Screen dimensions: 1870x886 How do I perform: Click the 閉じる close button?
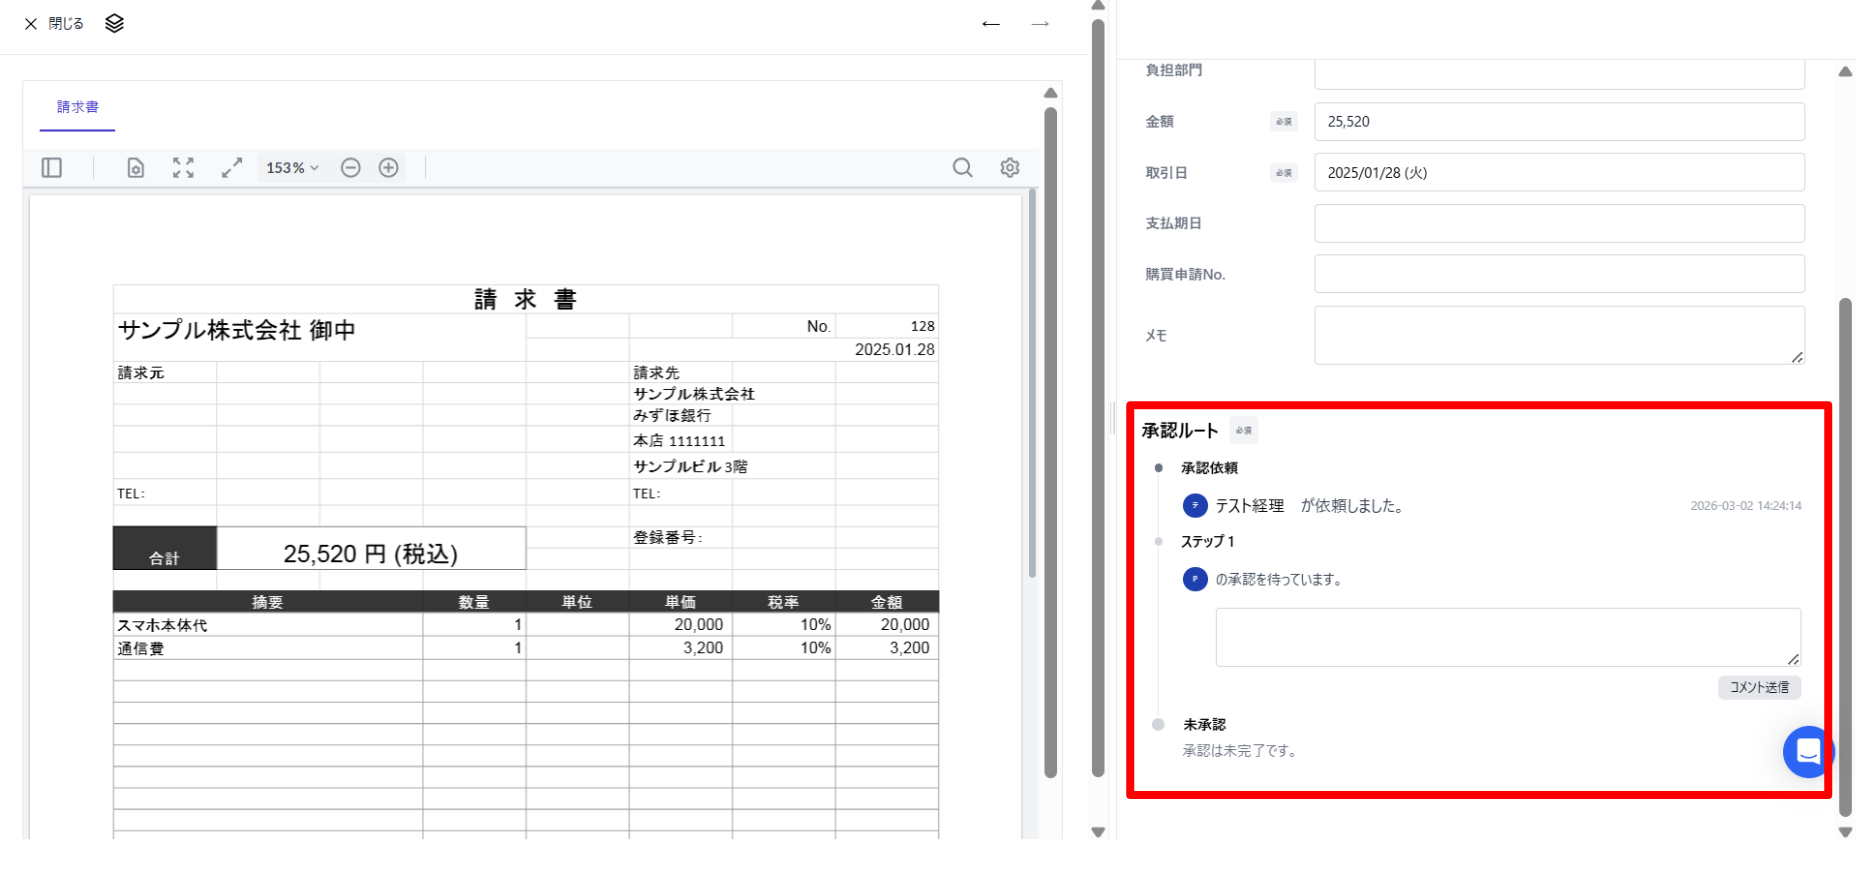pos(54,24)
